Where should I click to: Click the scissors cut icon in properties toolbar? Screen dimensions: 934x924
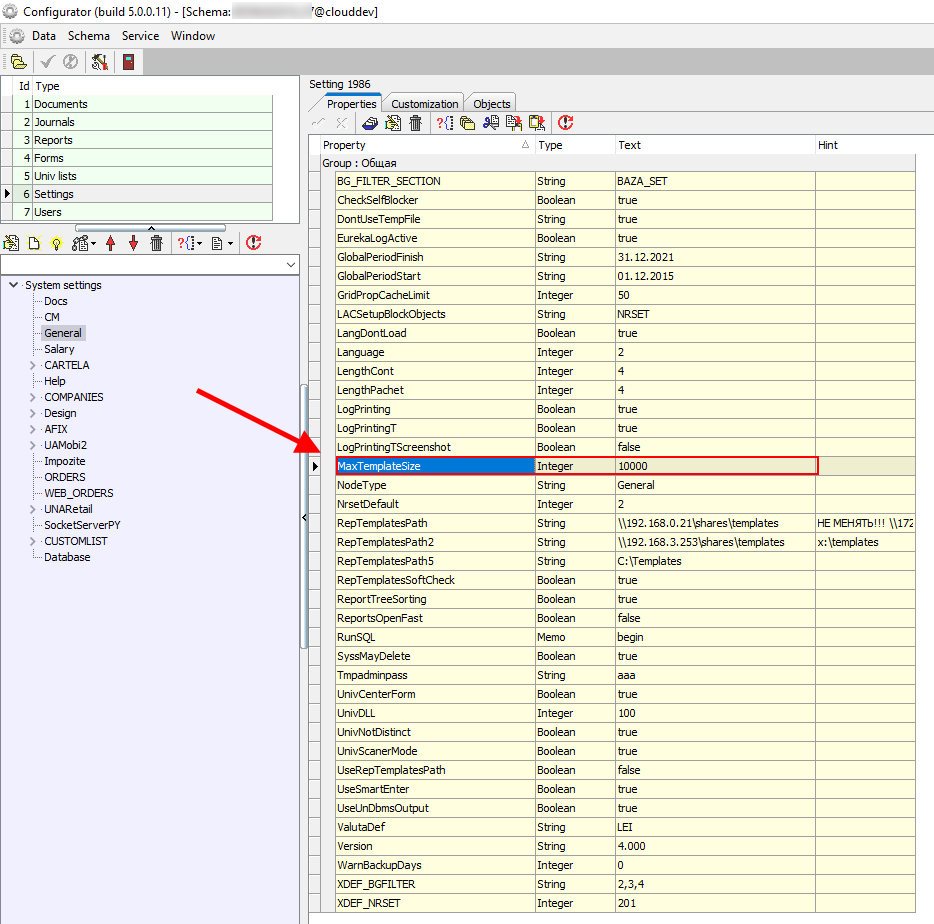[x=491, y=123]
